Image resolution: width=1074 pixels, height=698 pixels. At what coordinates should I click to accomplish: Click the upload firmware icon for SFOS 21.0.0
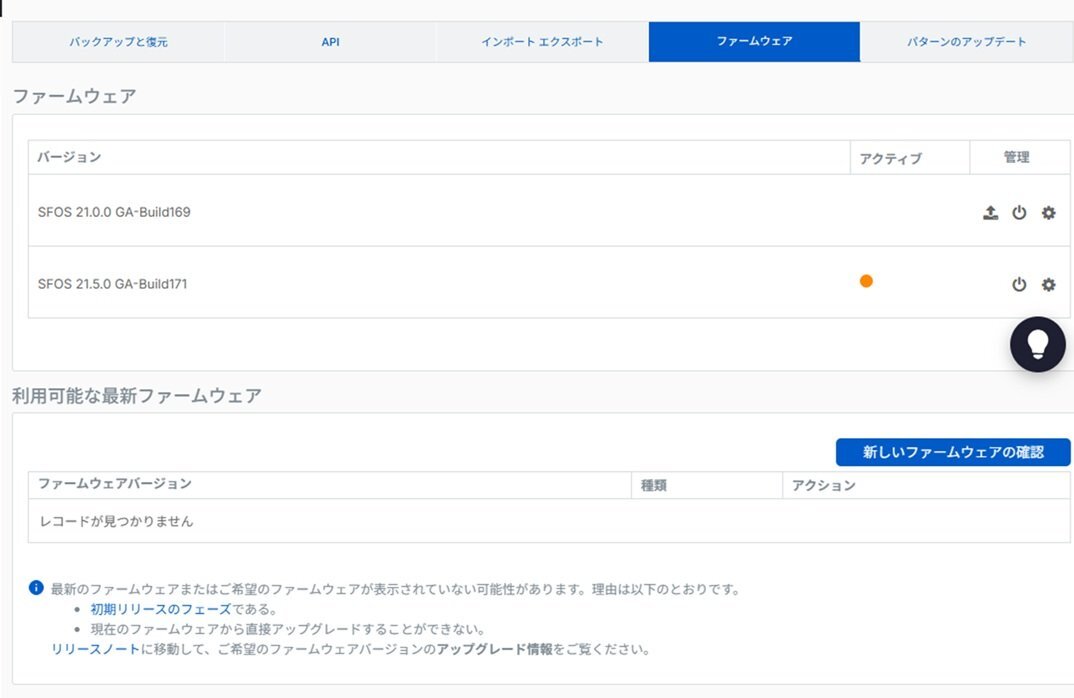point(990,212)
